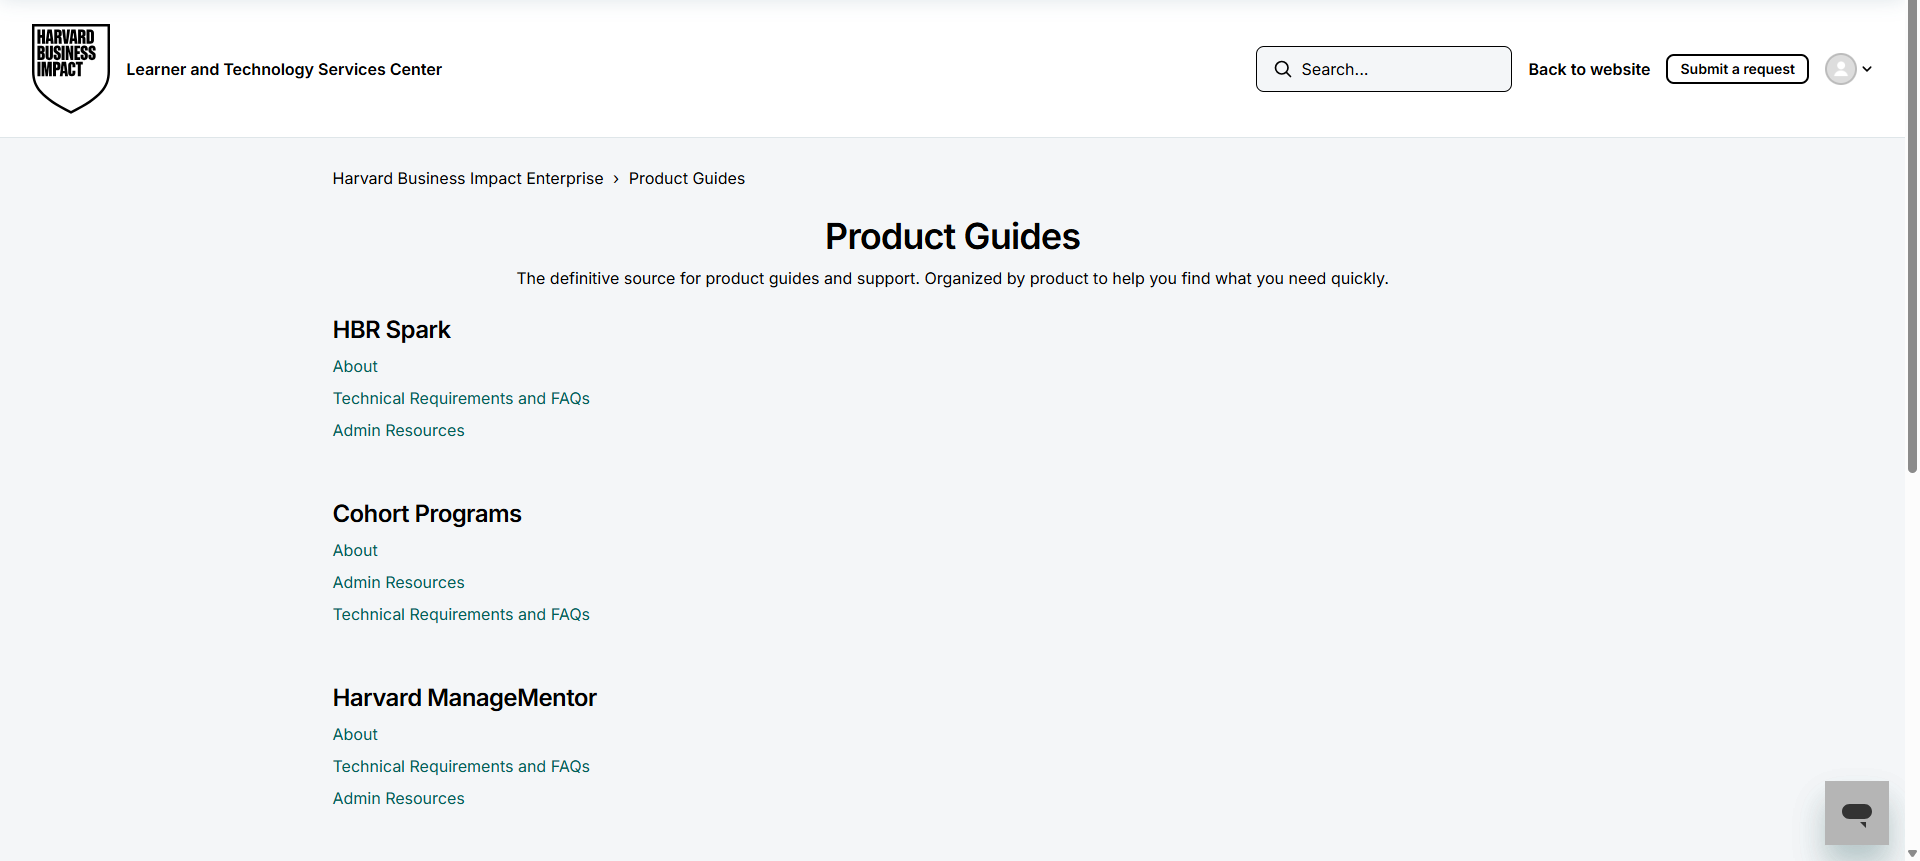The image size is (1920, 861).
Task: Open the chat widget bubble icon
Action: (x=1856, y=812)
